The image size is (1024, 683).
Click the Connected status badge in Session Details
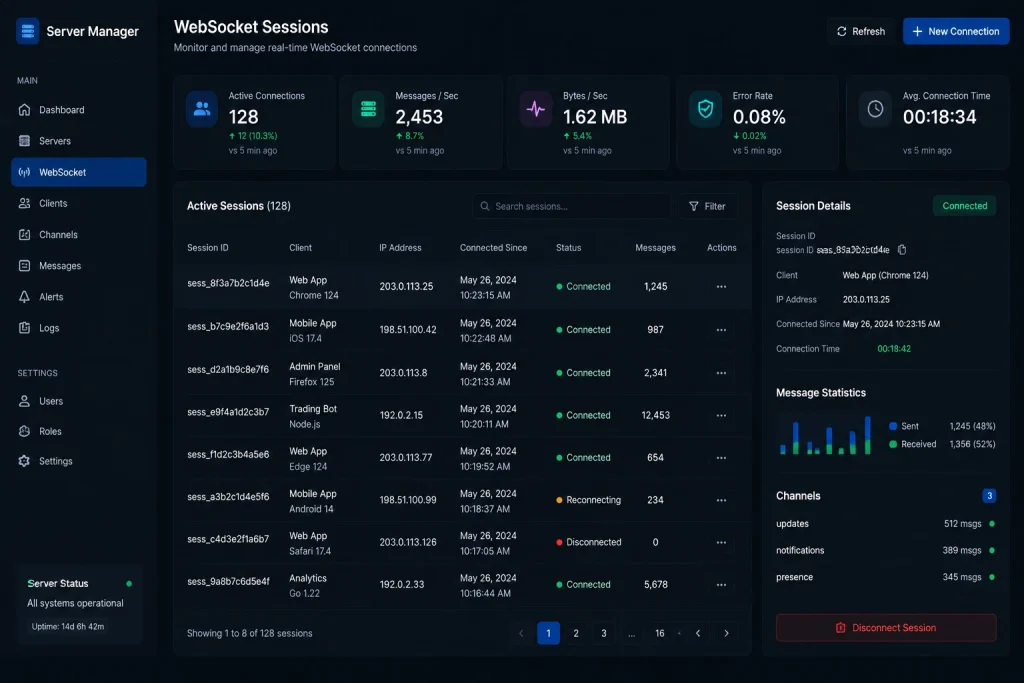pos(964,206)
